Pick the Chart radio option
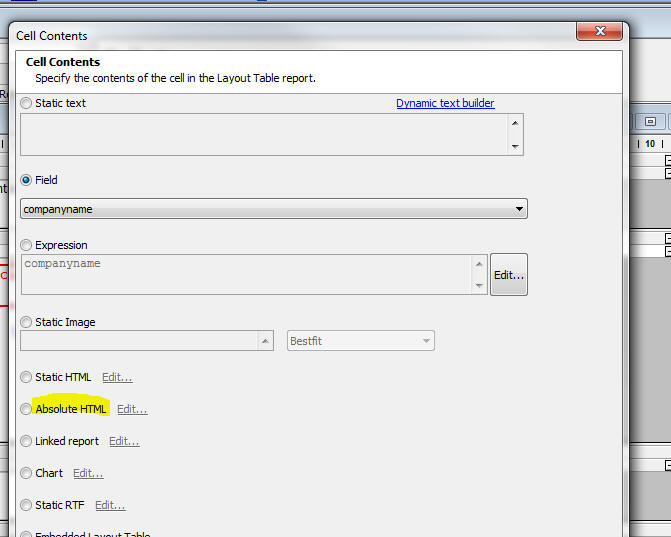Screen dimensions: 671x537 click(26, 473)
